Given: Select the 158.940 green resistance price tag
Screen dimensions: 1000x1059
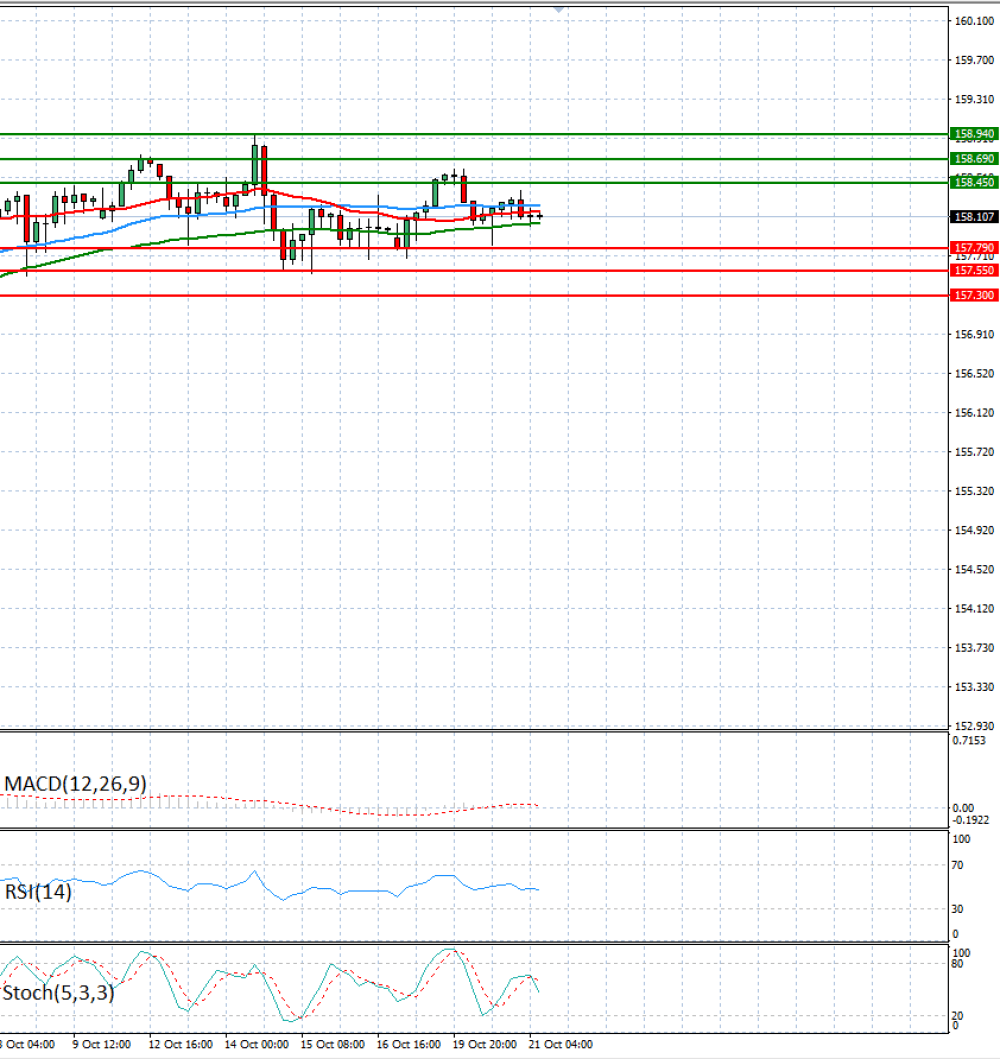Looking at the screenshot, I should (973, 134).
